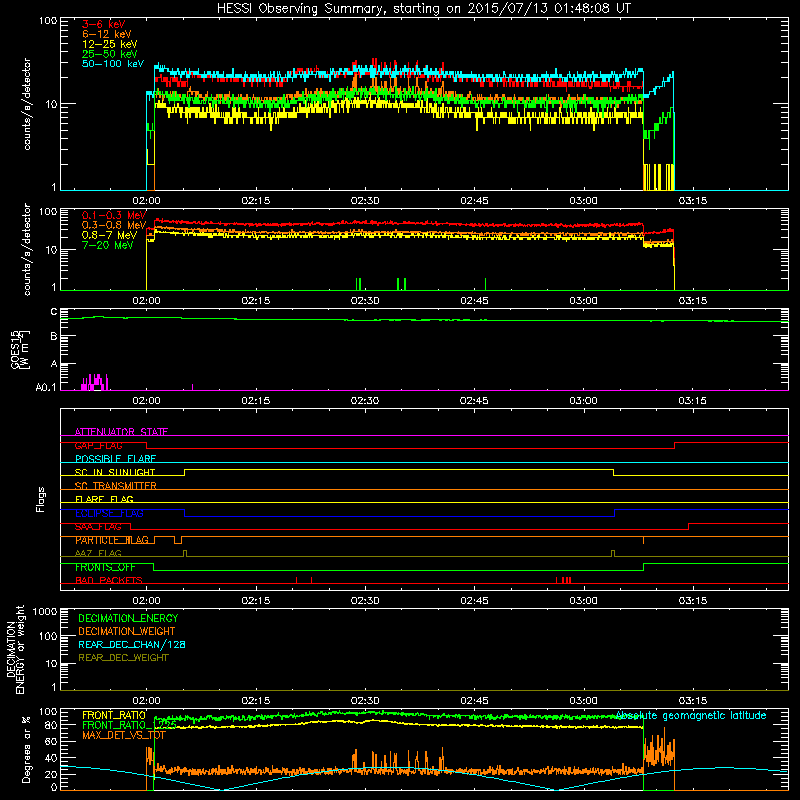Click 03:15 time label under Flags panel

(692, 601)
